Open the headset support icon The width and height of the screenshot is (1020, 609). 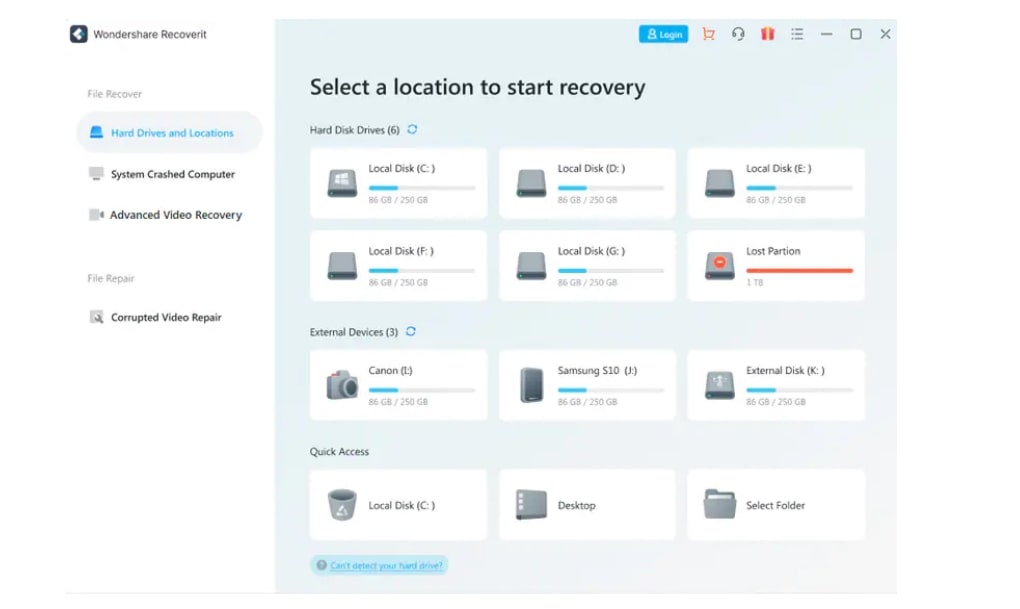pos(738,34)
